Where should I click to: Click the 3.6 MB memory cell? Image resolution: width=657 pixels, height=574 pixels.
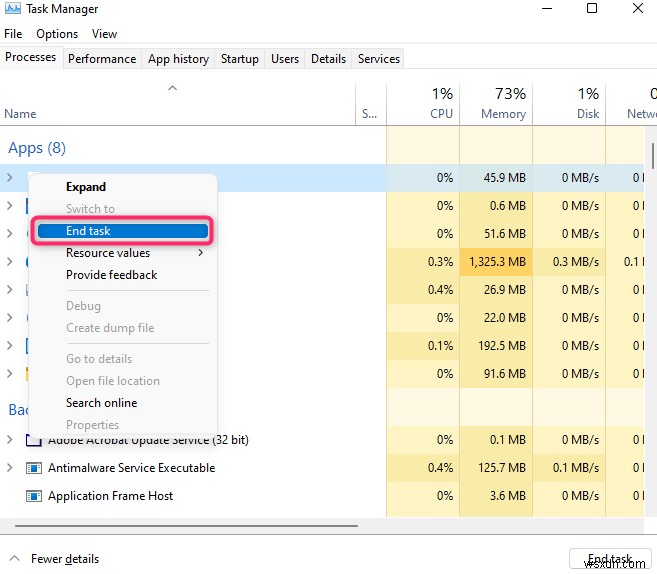[x=496, y=496]
